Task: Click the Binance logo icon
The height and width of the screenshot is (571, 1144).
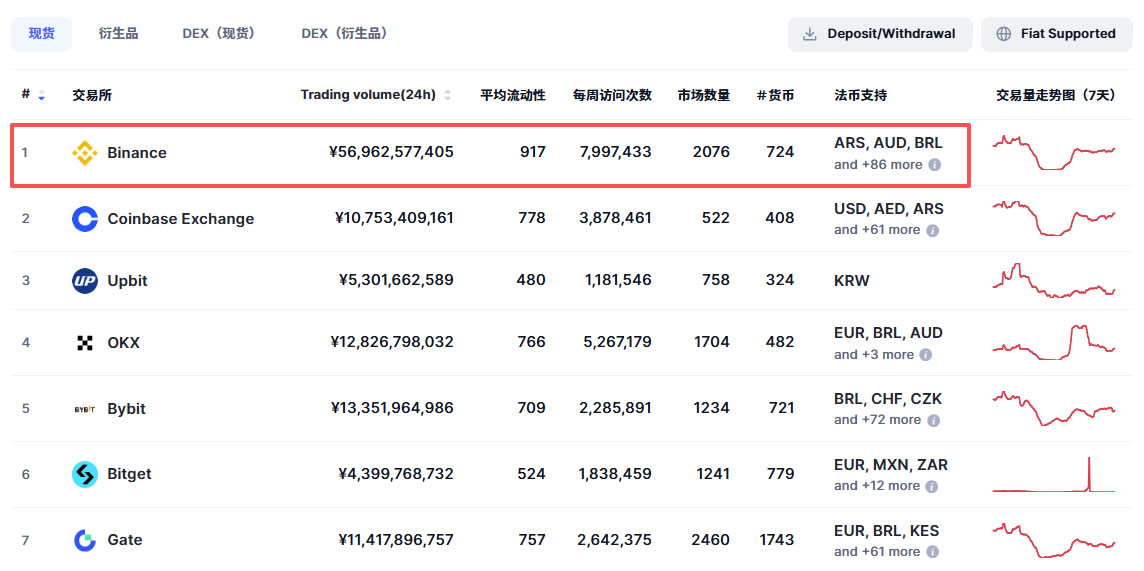Action: pyautogui.click(x=85, y=152)
